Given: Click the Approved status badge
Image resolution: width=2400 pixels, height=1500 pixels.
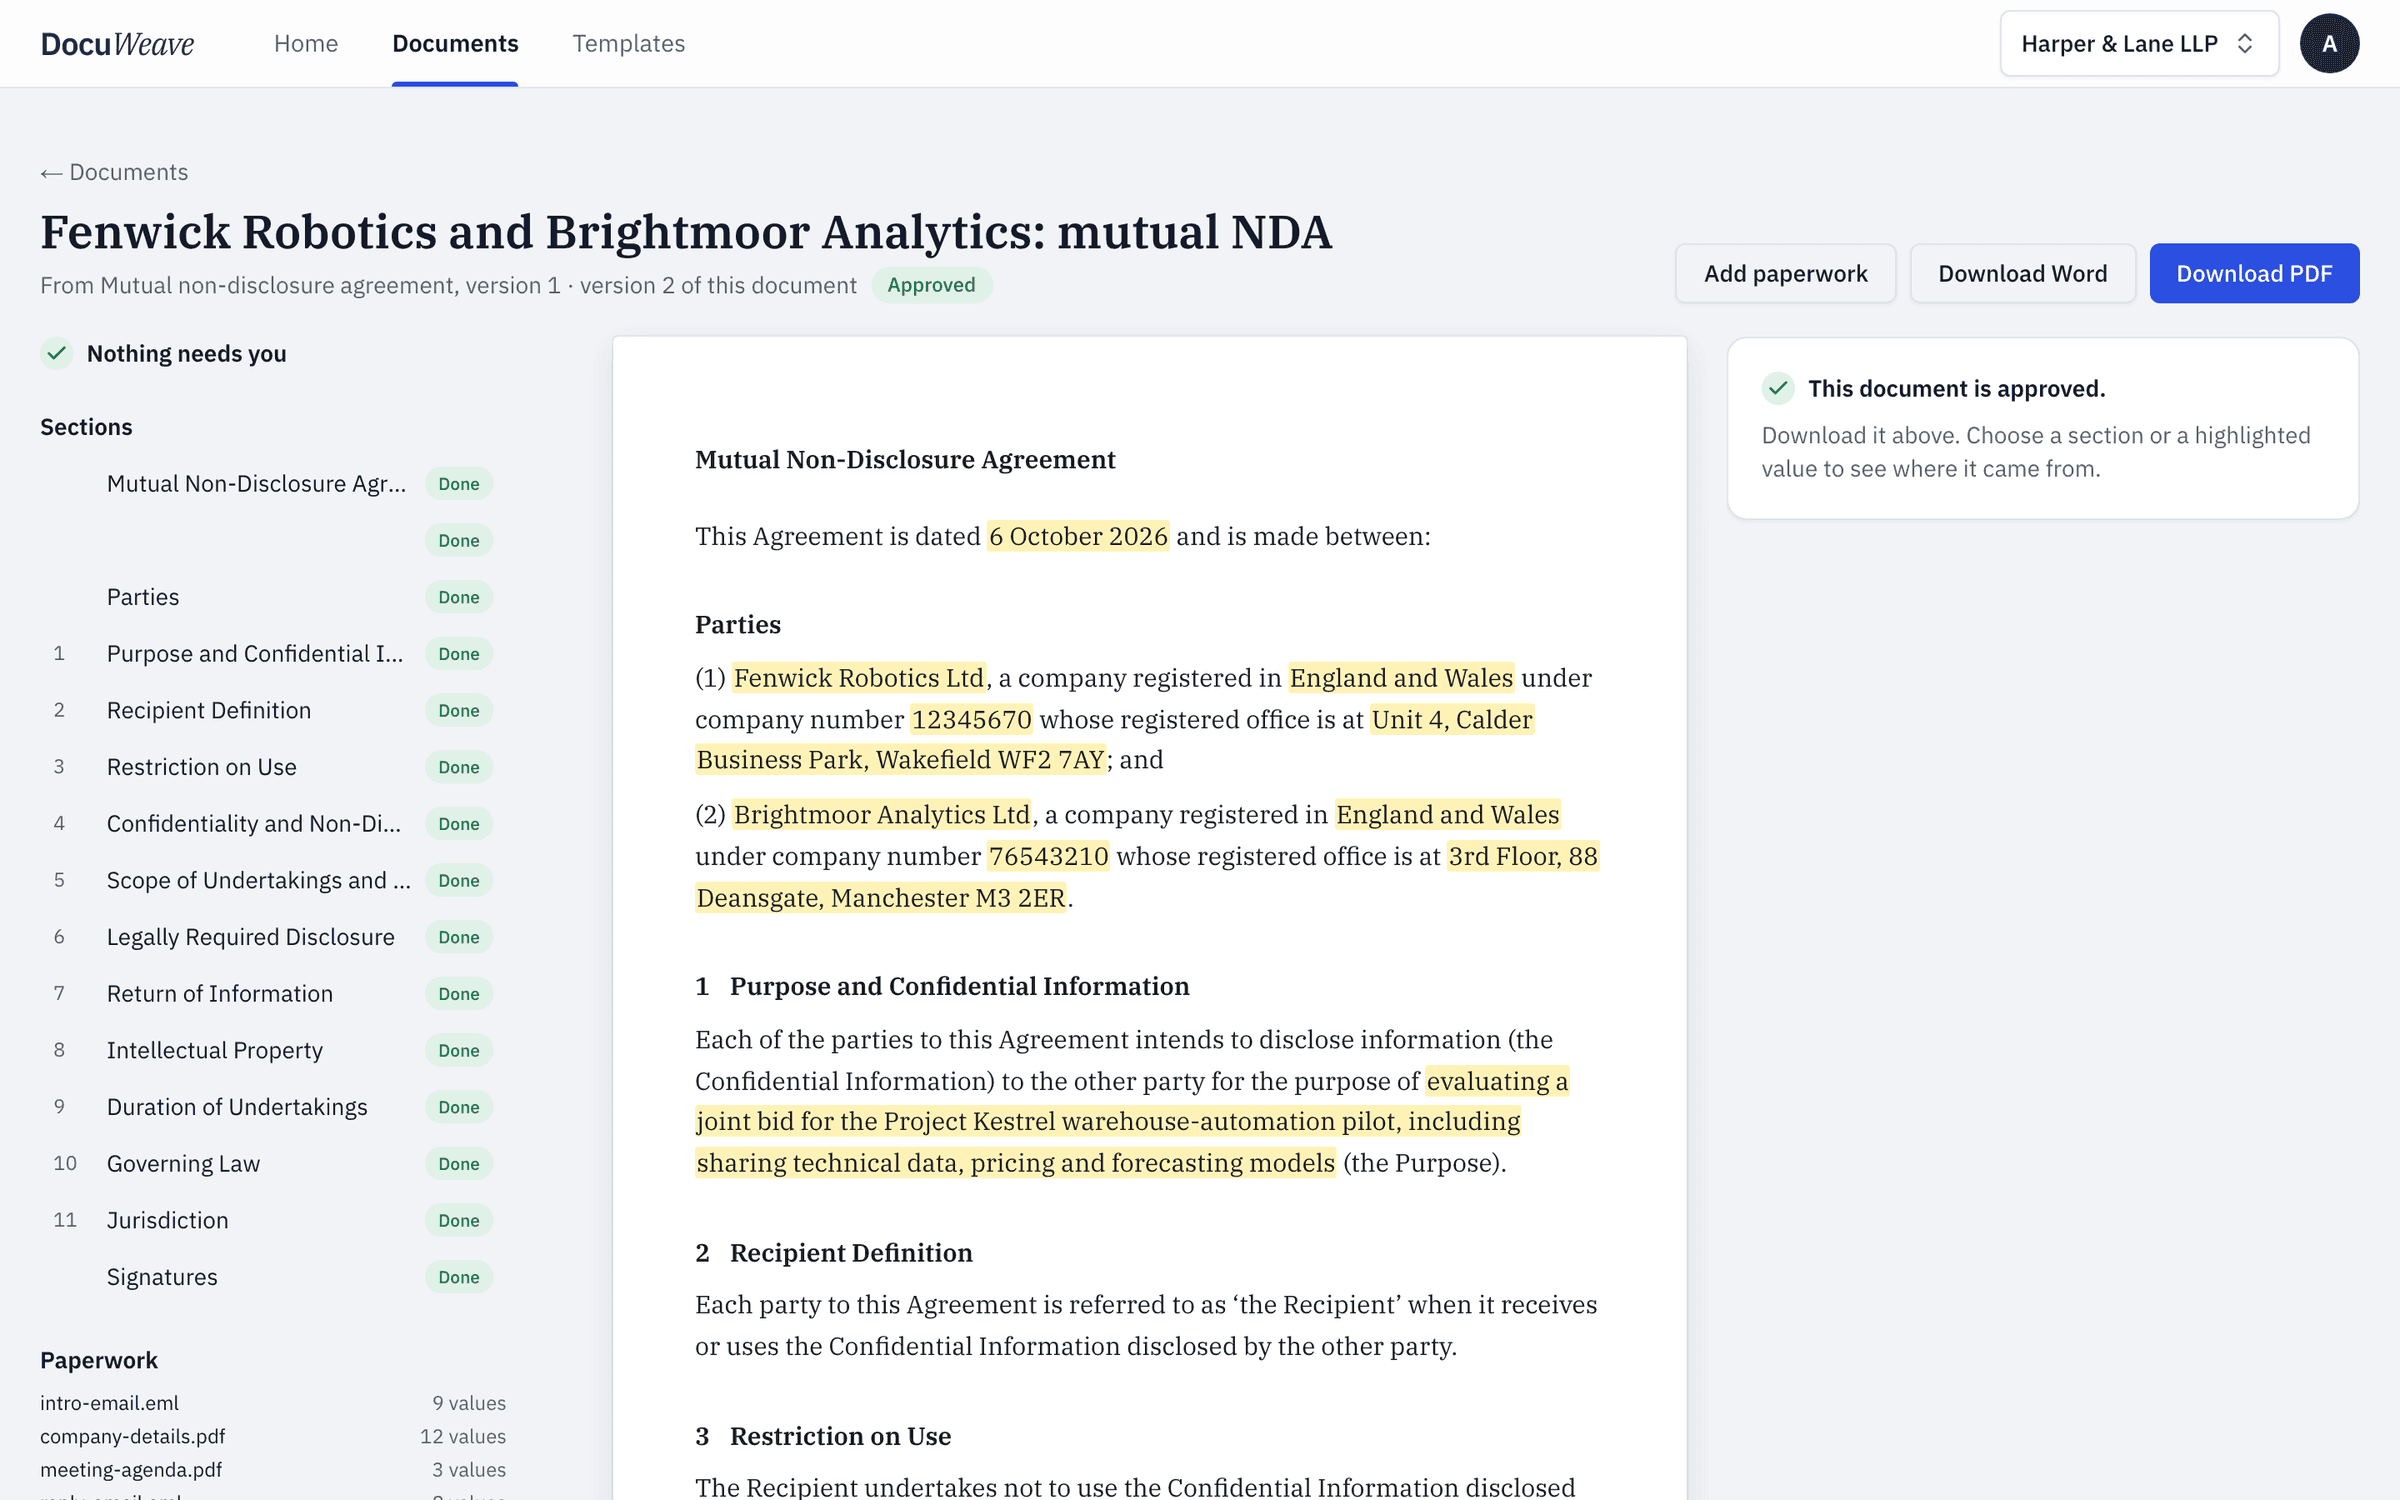Looking at the screenshot, I should point(931,285).
